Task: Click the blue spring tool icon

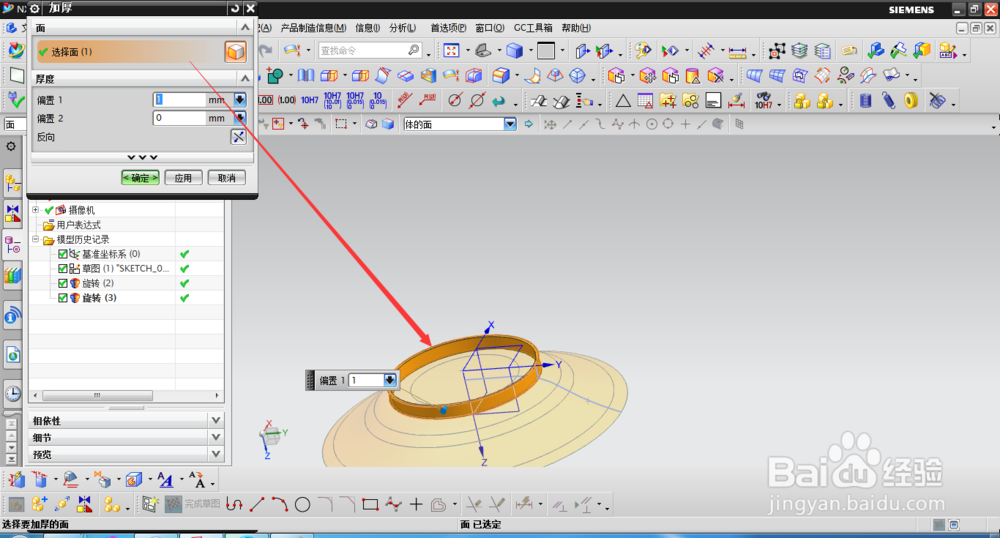Action: coord(888,100)
